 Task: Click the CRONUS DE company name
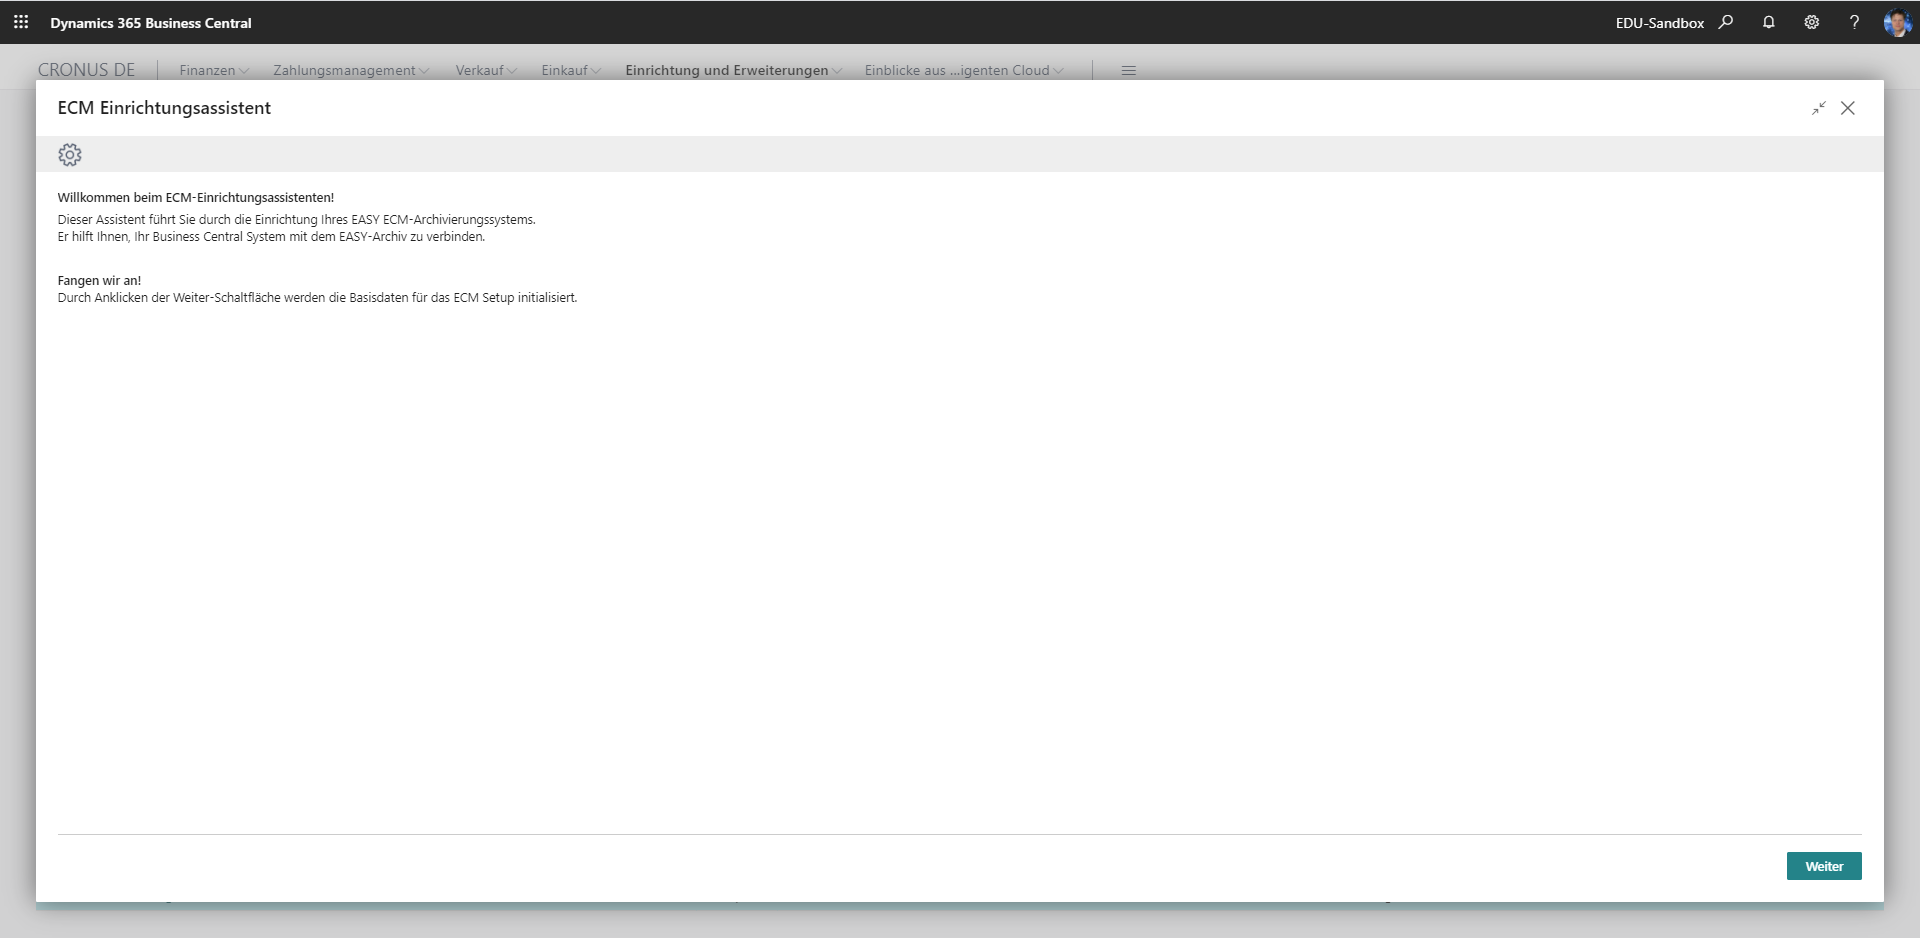coord(86,70)
